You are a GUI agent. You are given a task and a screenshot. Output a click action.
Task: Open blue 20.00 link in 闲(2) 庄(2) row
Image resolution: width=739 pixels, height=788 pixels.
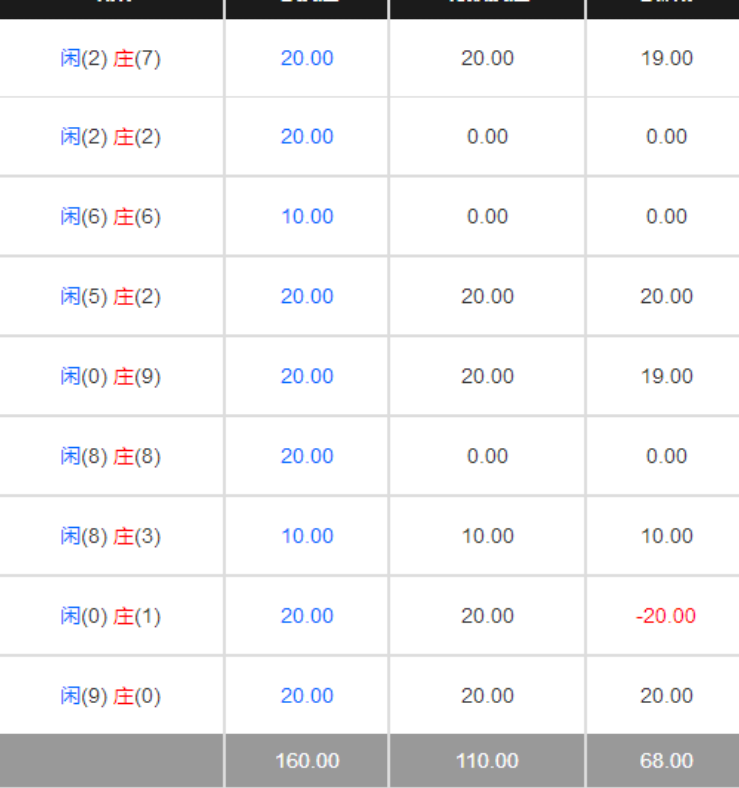point(307,137)
